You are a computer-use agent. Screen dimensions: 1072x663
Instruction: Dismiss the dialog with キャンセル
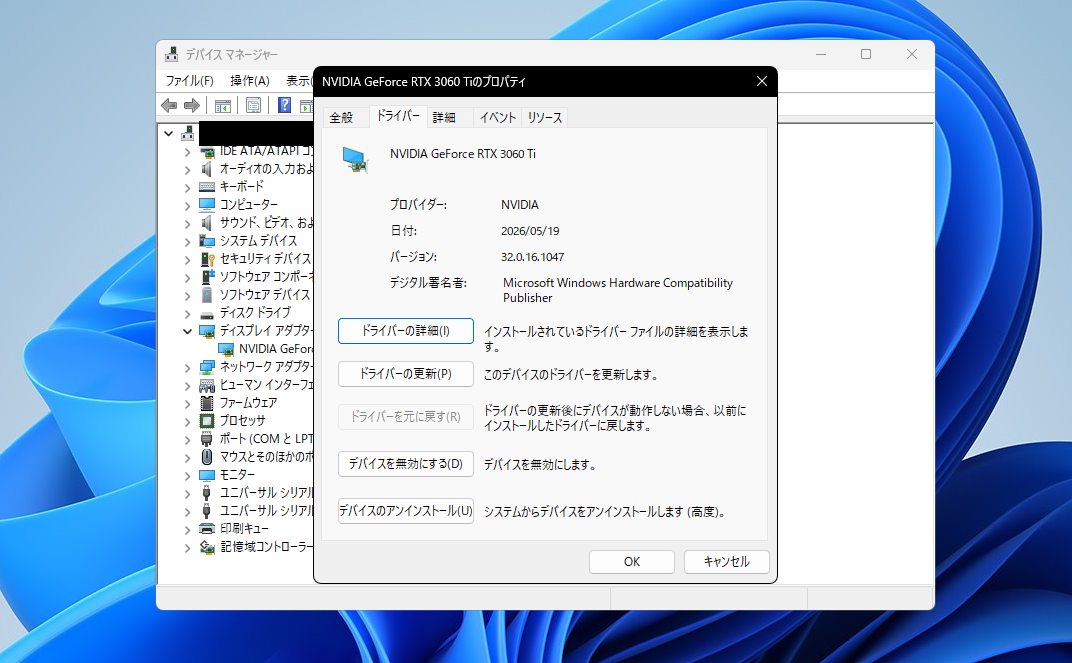[x=726, y=562]
